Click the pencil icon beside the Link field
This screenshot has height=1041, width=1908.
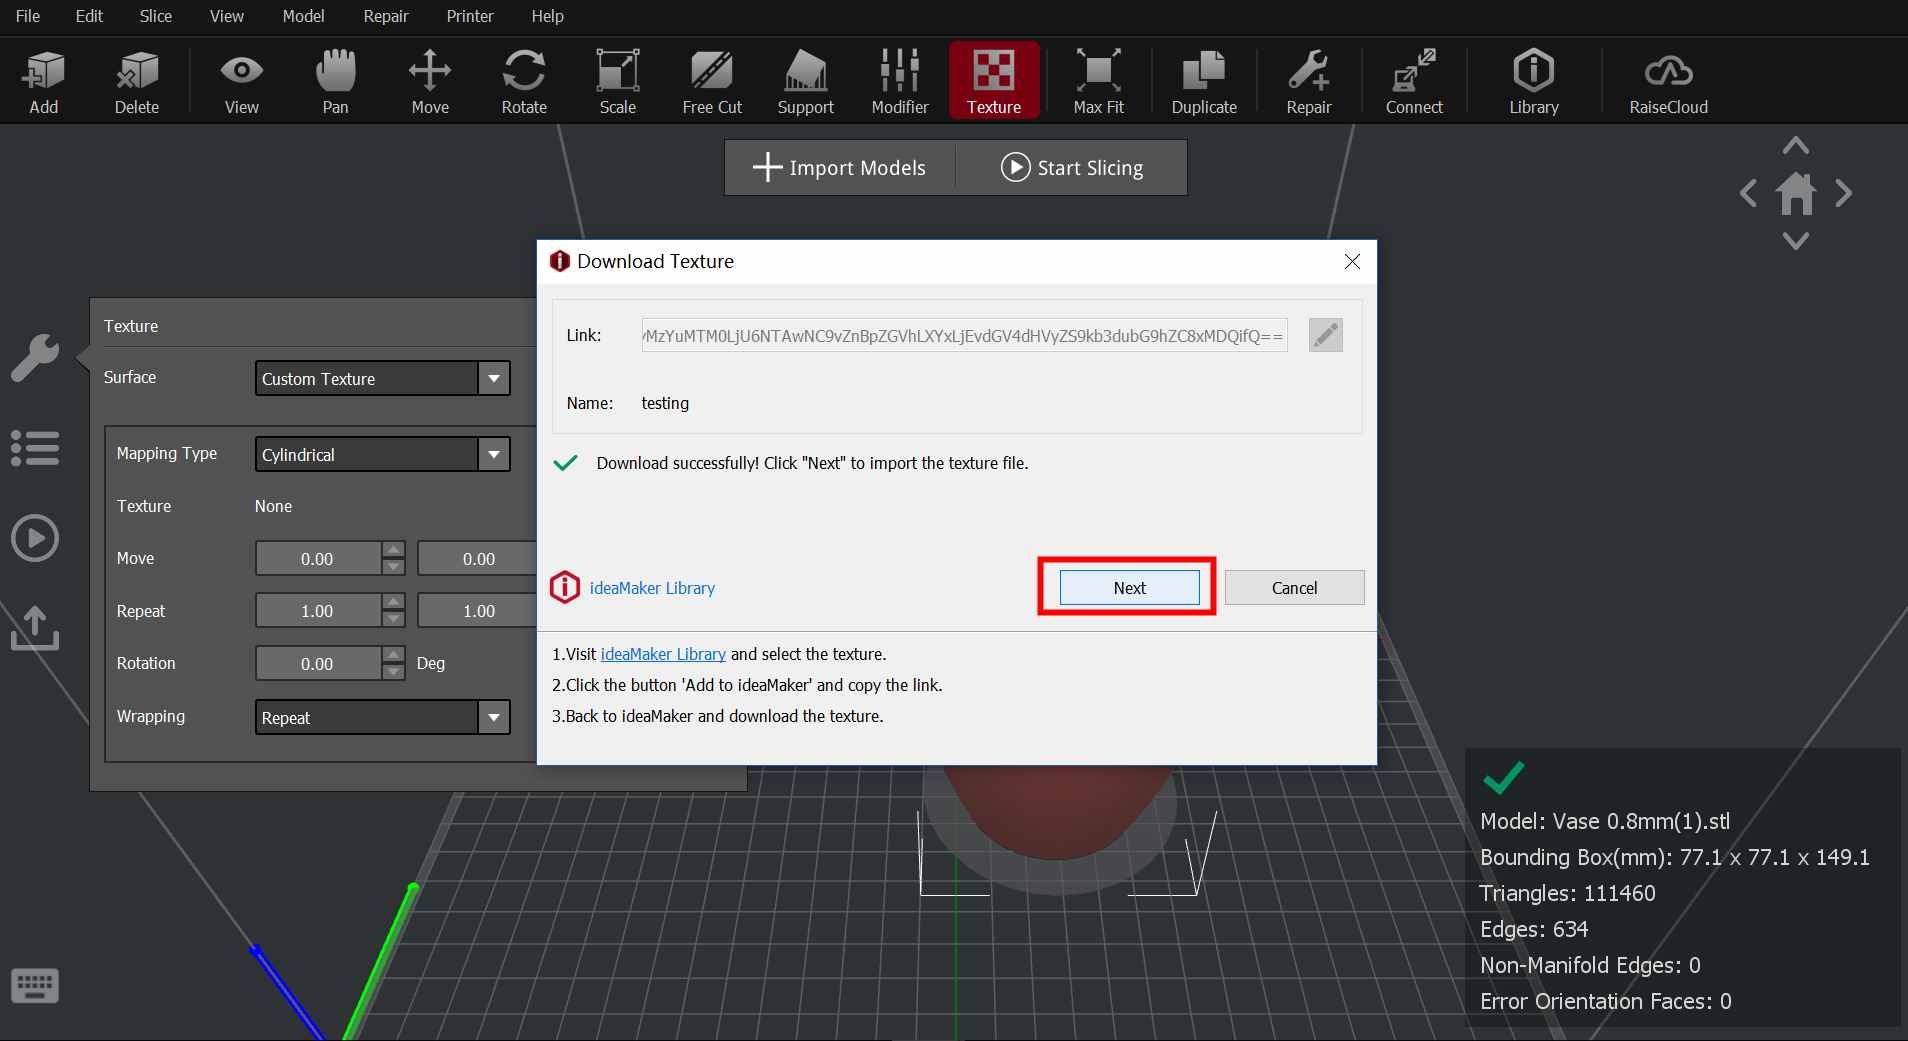[1323, 335]
